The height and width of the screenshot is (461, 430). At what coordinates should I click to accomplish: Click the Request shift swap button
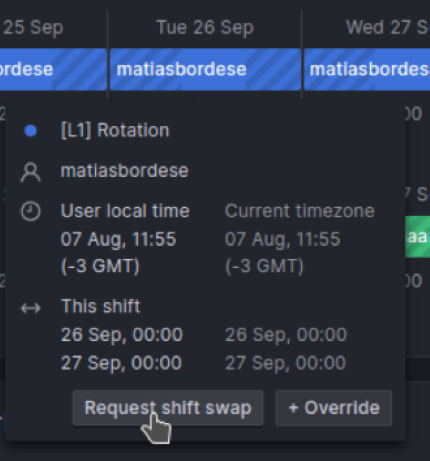168,408
